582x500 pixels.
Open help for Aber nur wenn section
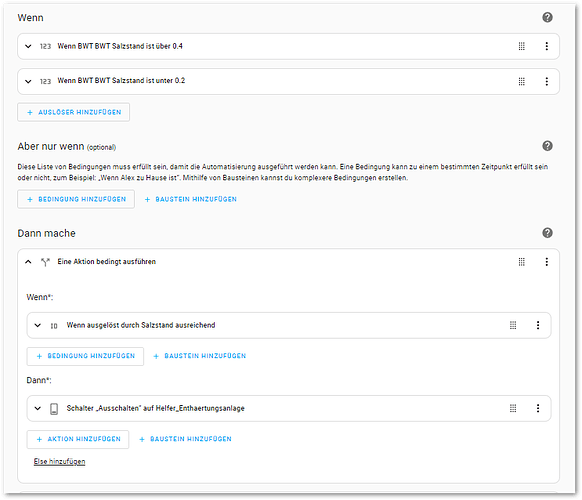pos(547,146)
